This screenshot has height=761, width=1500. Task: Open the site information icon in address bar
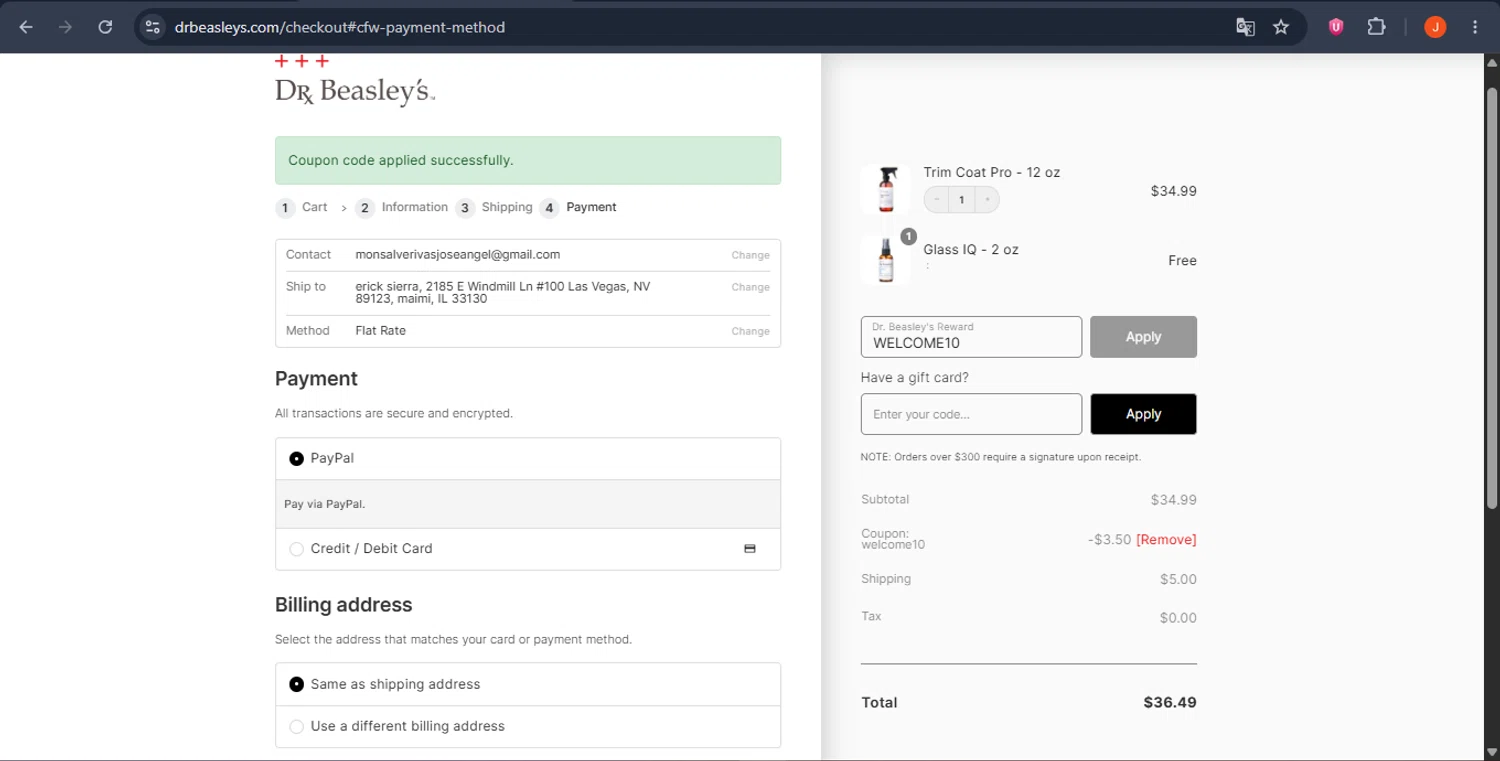click(x=152, y=27)
